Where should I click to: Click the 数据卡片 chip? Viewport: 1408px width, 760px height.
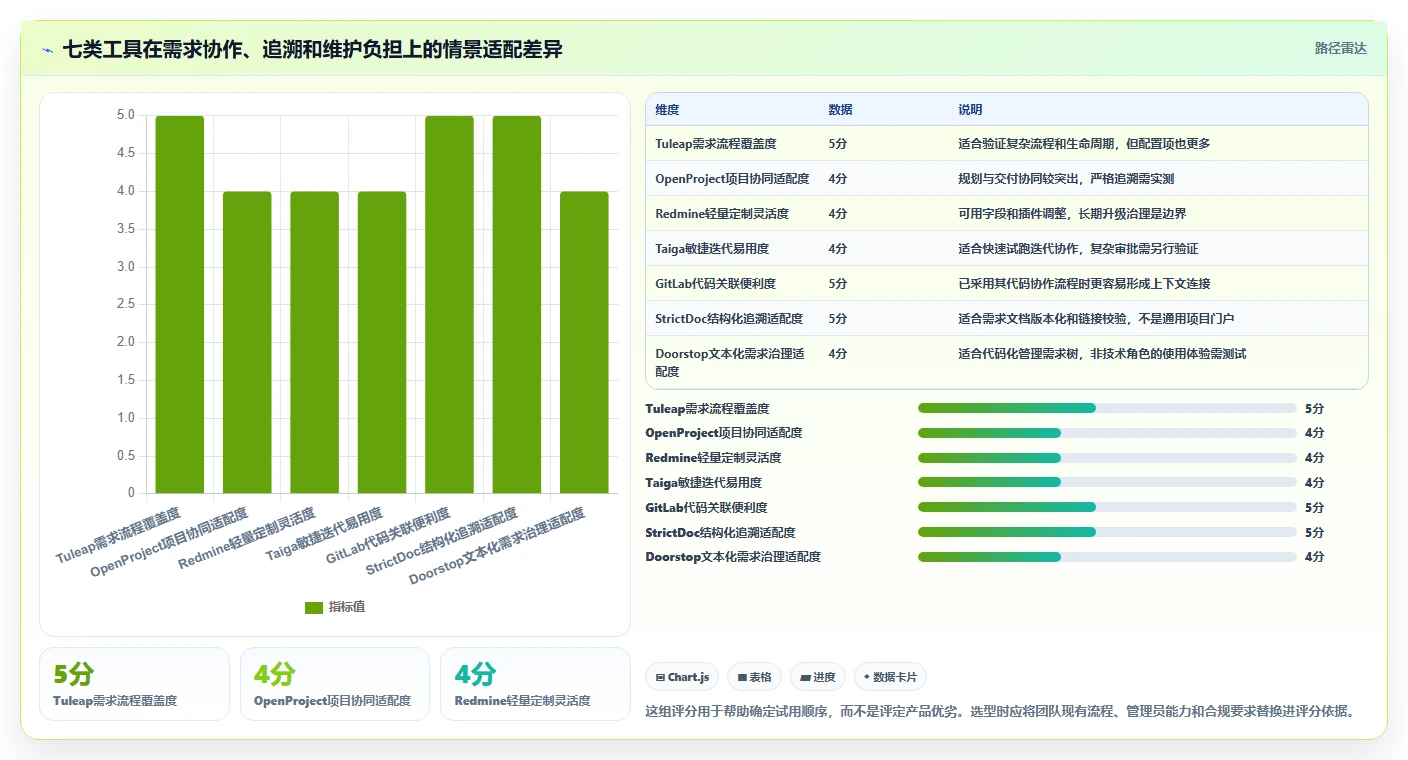tap(890, 677)
